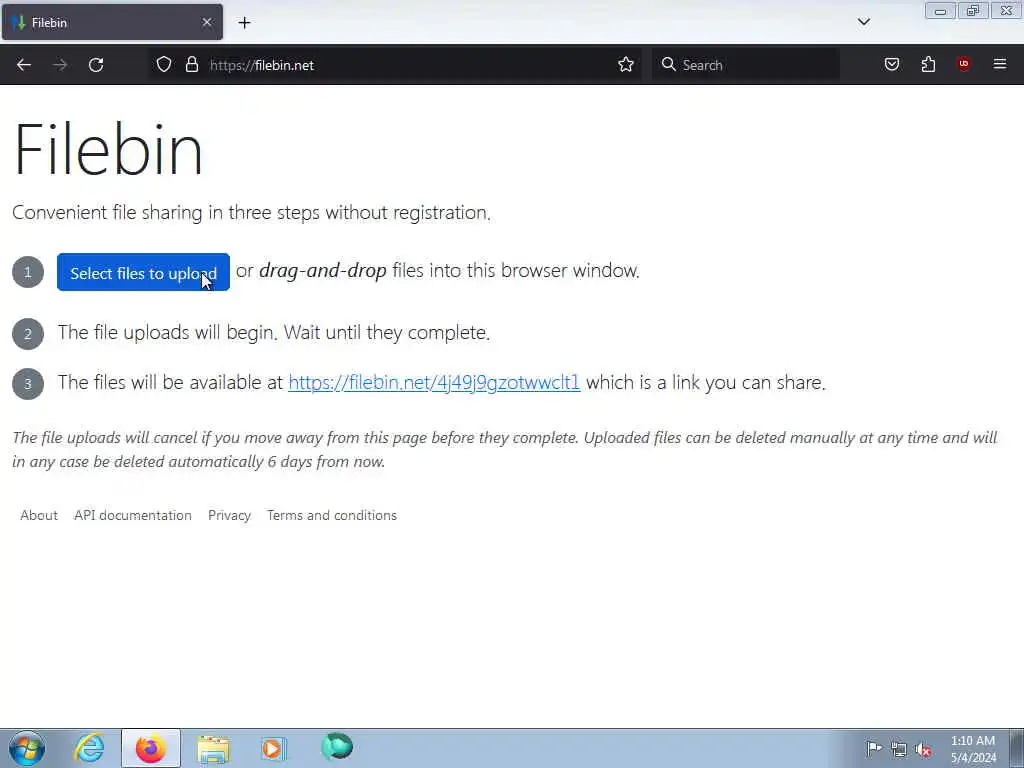This screenshot has height=768, width=1024.
Task: Focus the Search box in toolbar
Action: 745,65
